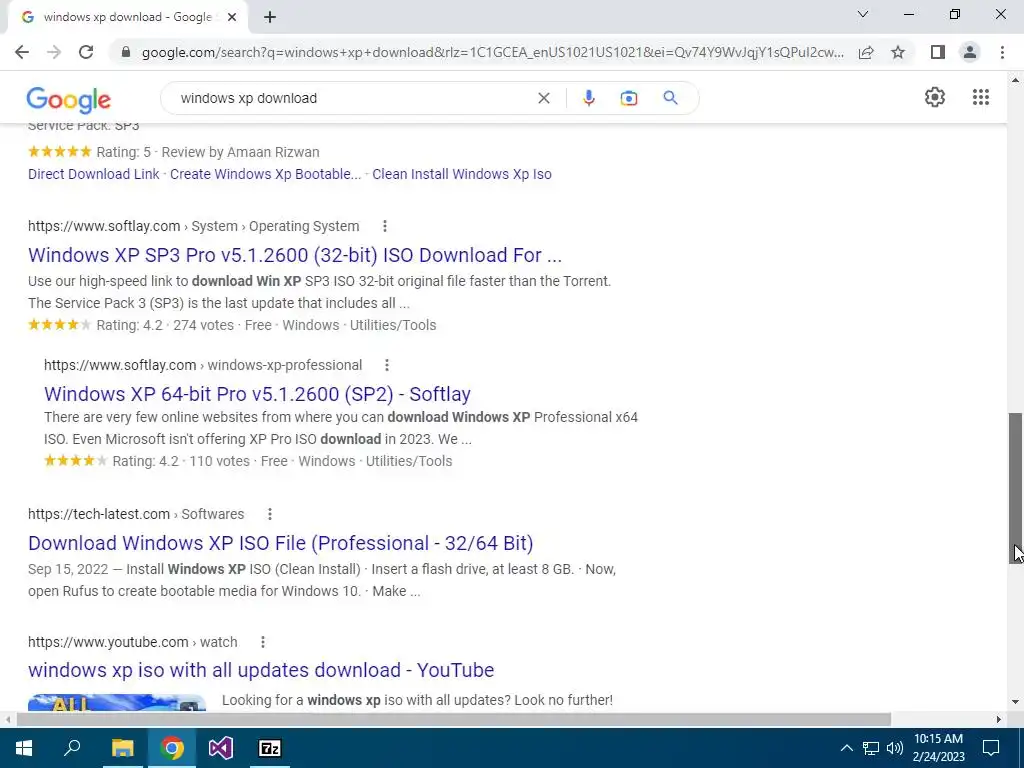The image size is (1024, 768).
Task: Submit the search with the magnifier
Action: (670, 98)
